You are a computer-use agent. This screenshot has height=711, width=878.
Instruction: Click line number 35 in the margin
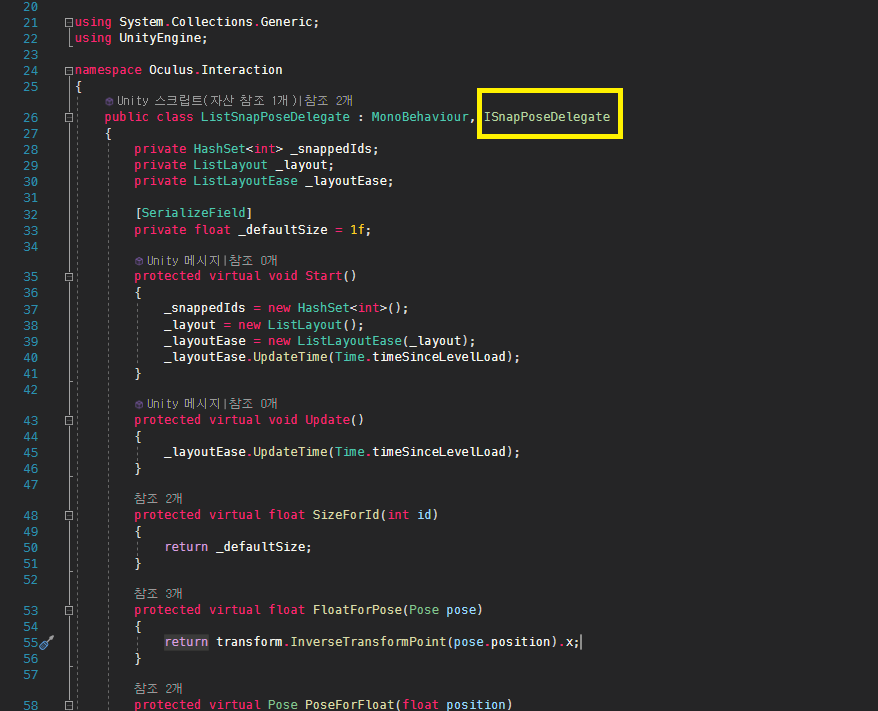point(31,277)
